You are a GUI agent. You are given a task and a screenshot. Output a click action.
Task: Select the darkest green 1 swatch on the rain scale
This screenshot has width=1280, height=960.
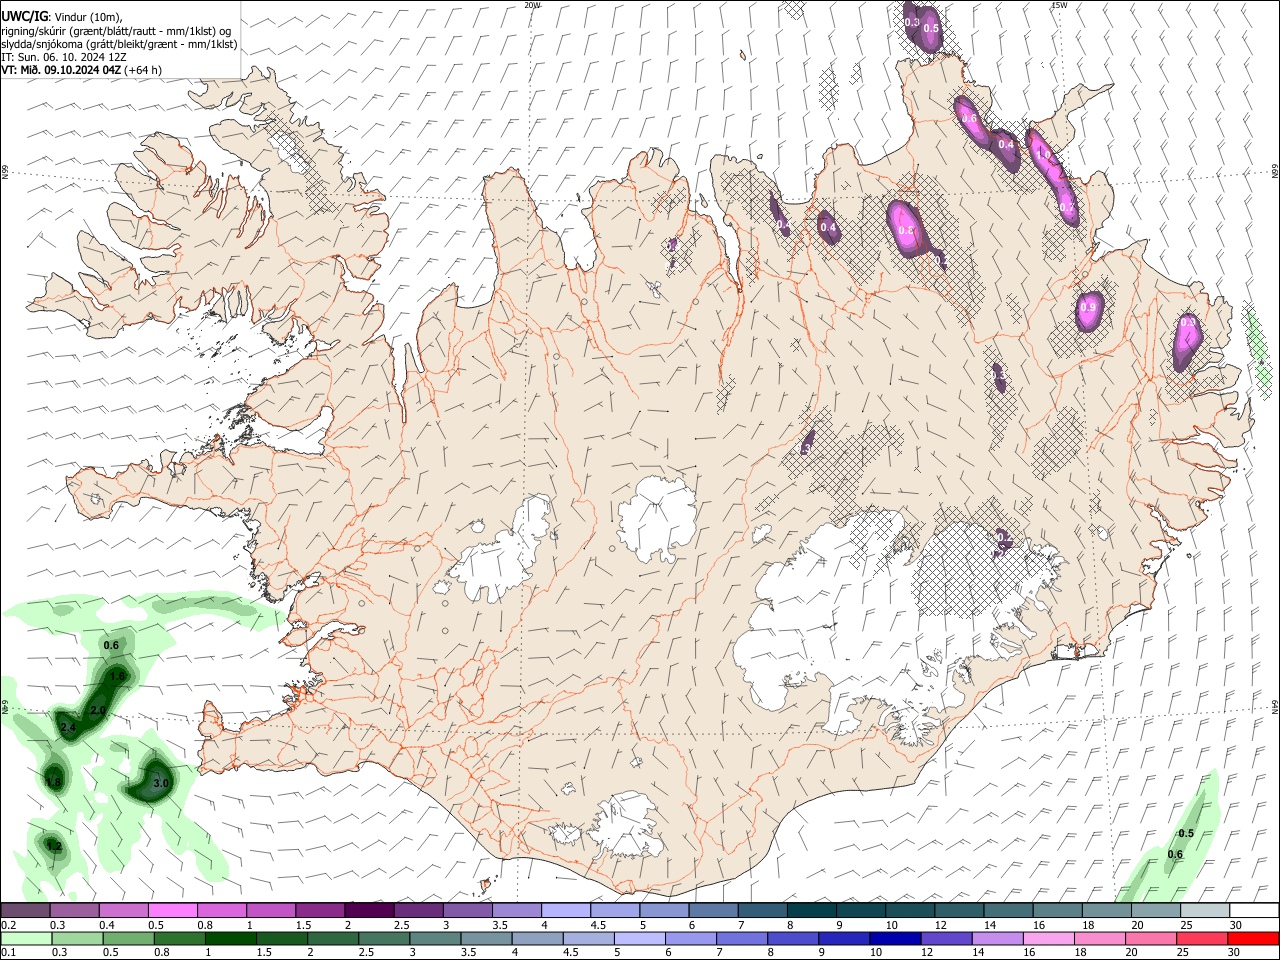click(231, 938)
